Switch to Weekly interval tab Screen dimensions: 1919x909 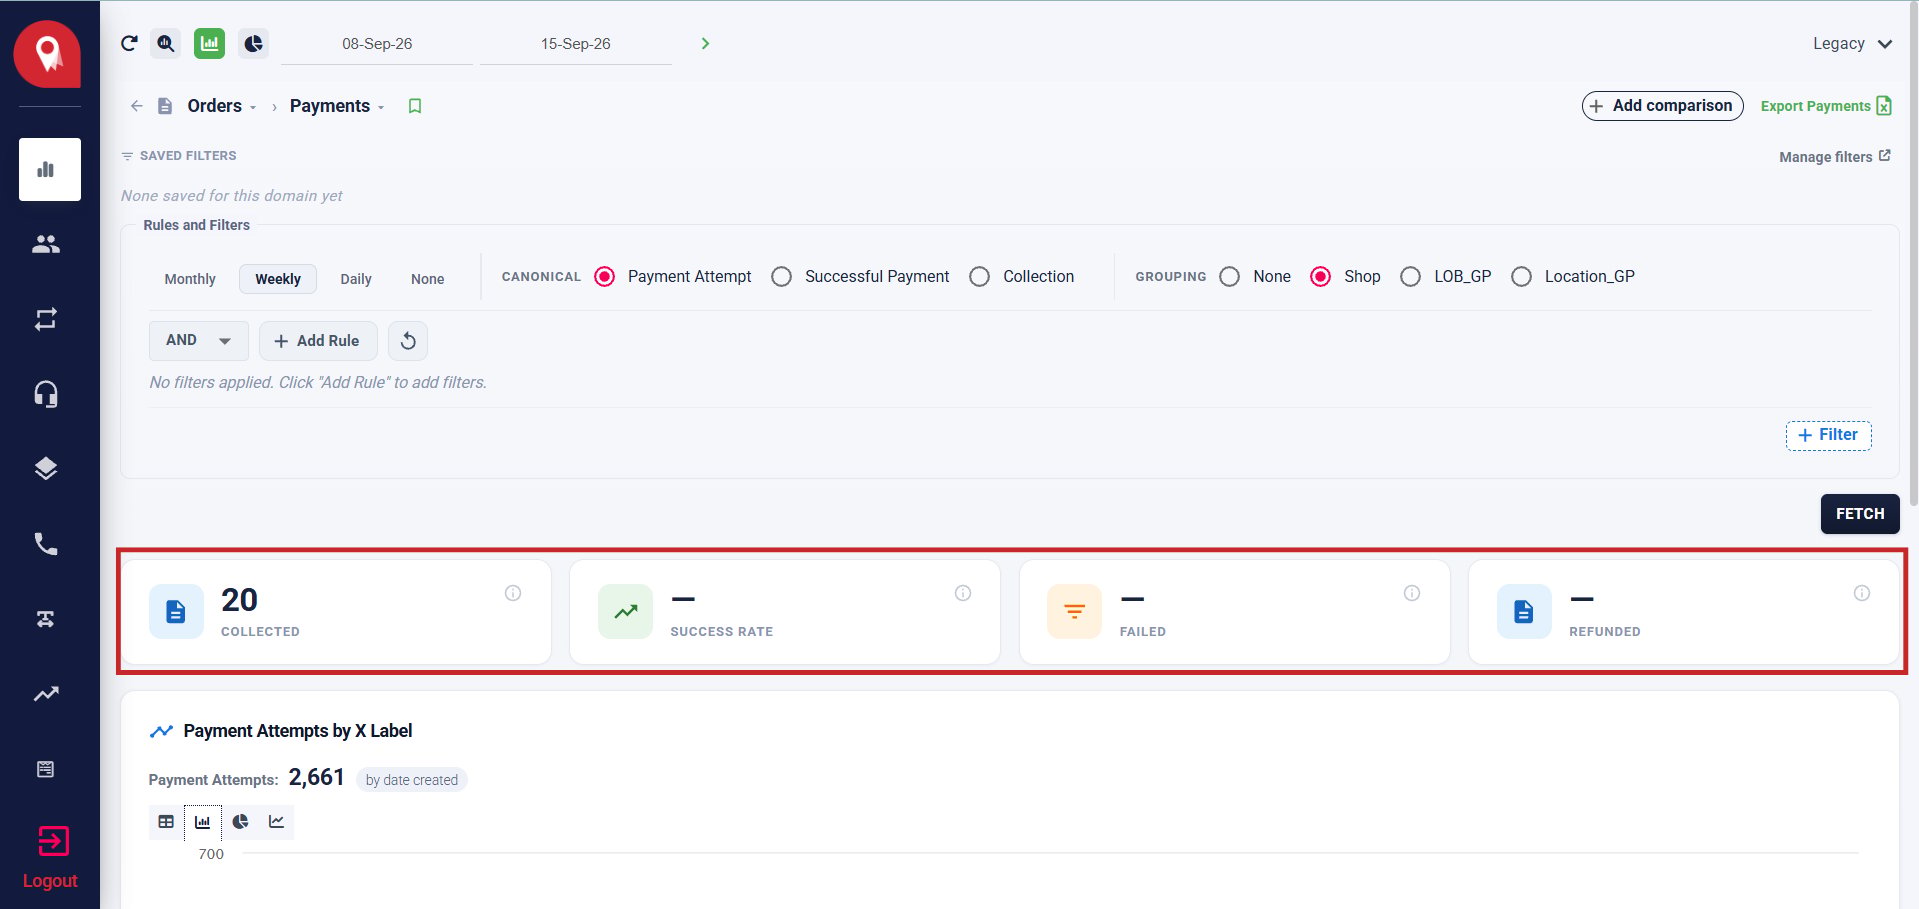[x=278, y=279]
